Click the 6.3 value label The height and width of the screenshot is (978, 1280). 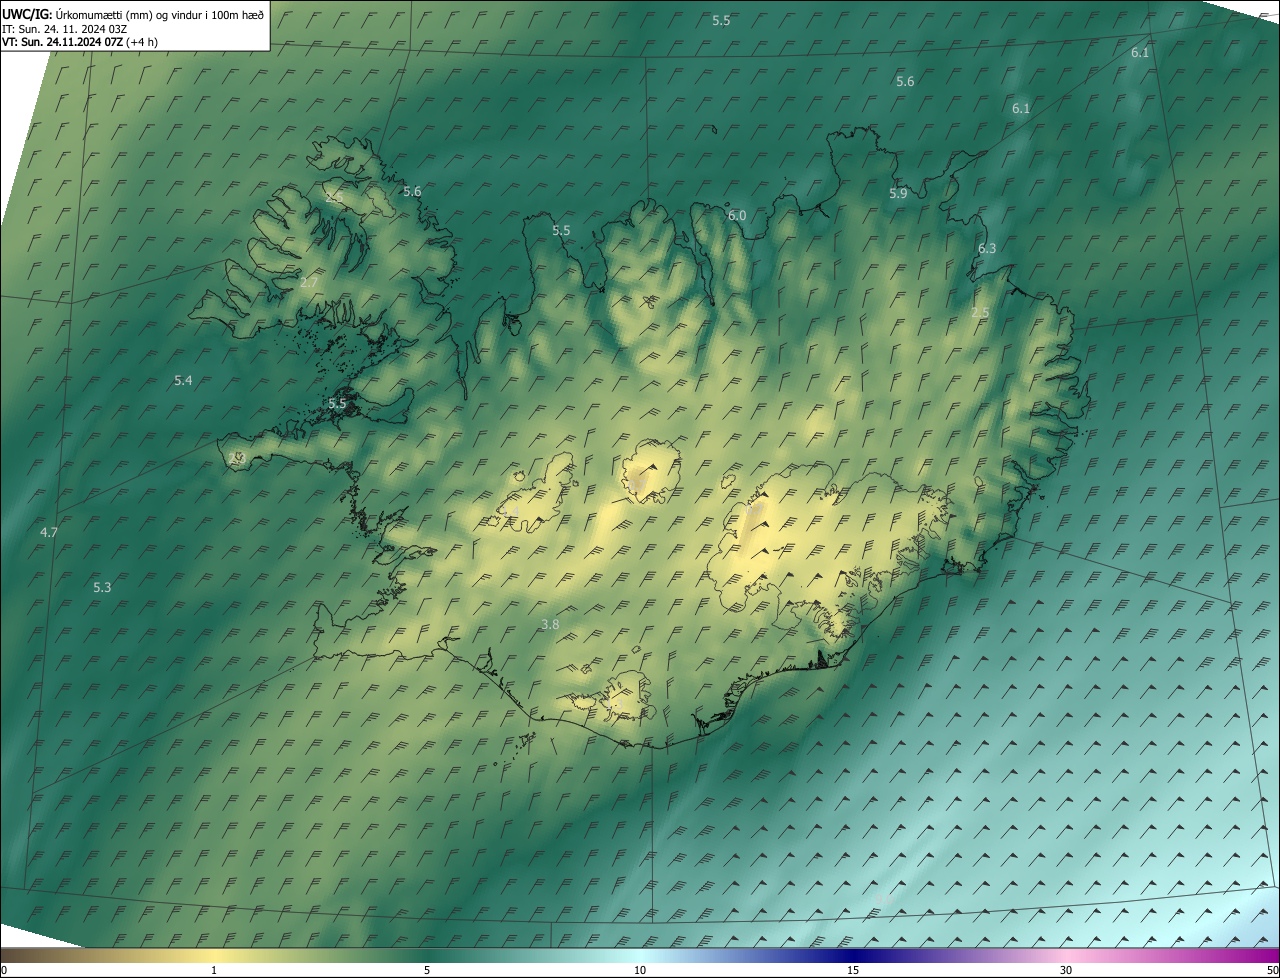987,248
